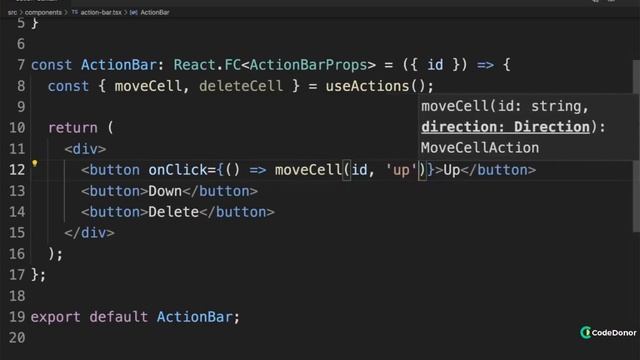The image size is (640, 360).
Task: Click line number 19 in the gutter
Action: 17,317
